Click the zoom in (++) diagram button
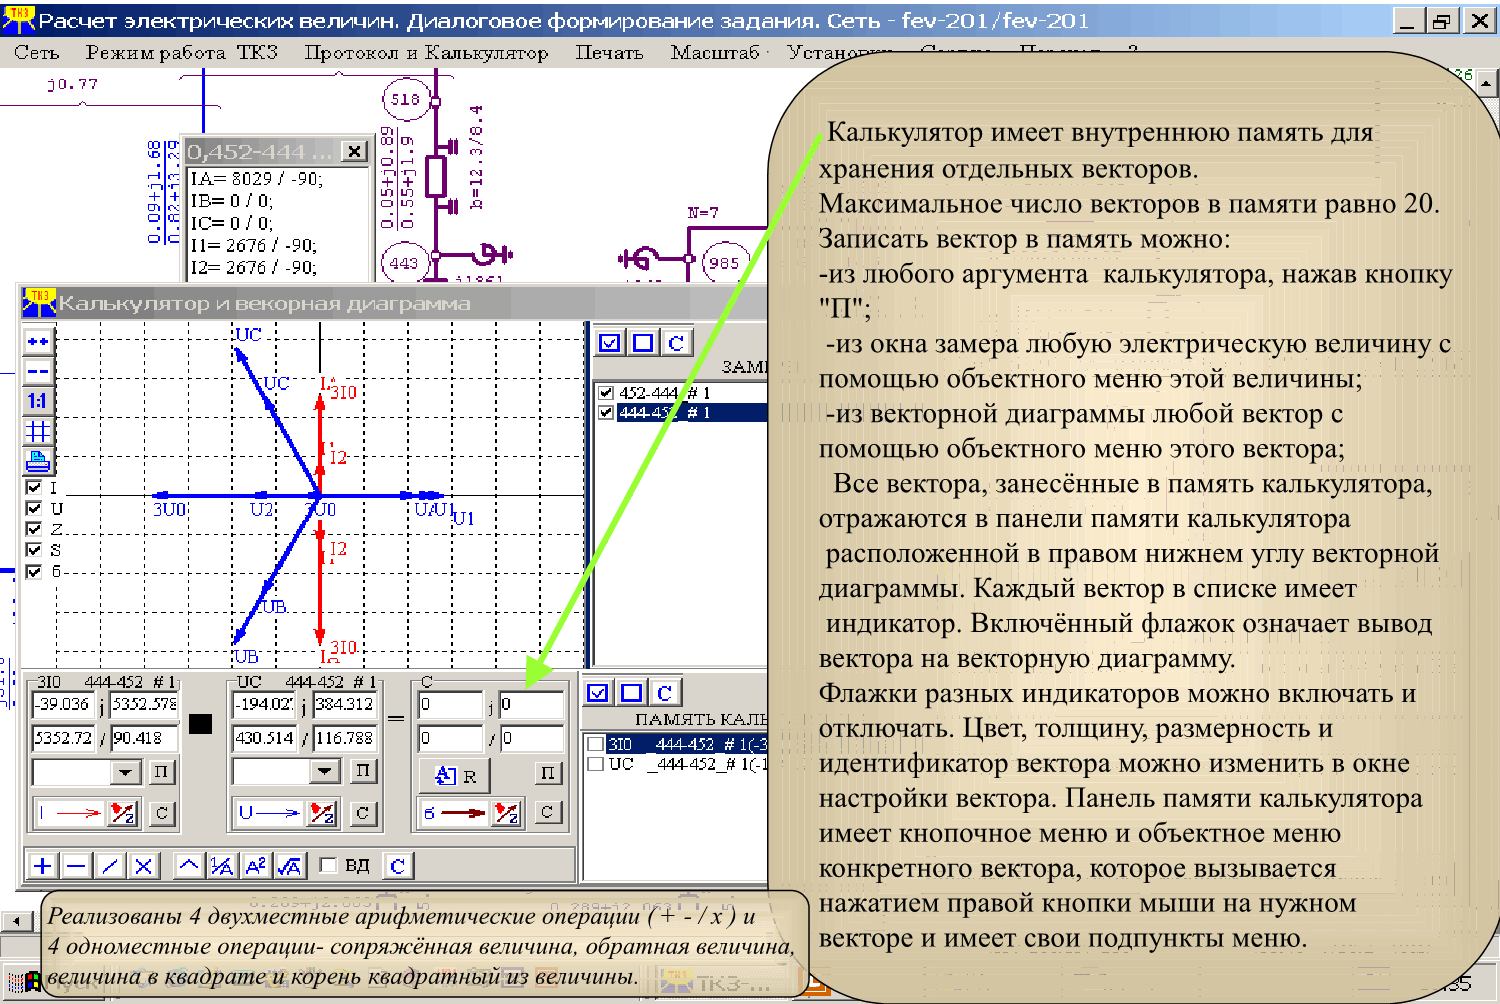This screenshot has width=1500, height=1004. [38, 342]
